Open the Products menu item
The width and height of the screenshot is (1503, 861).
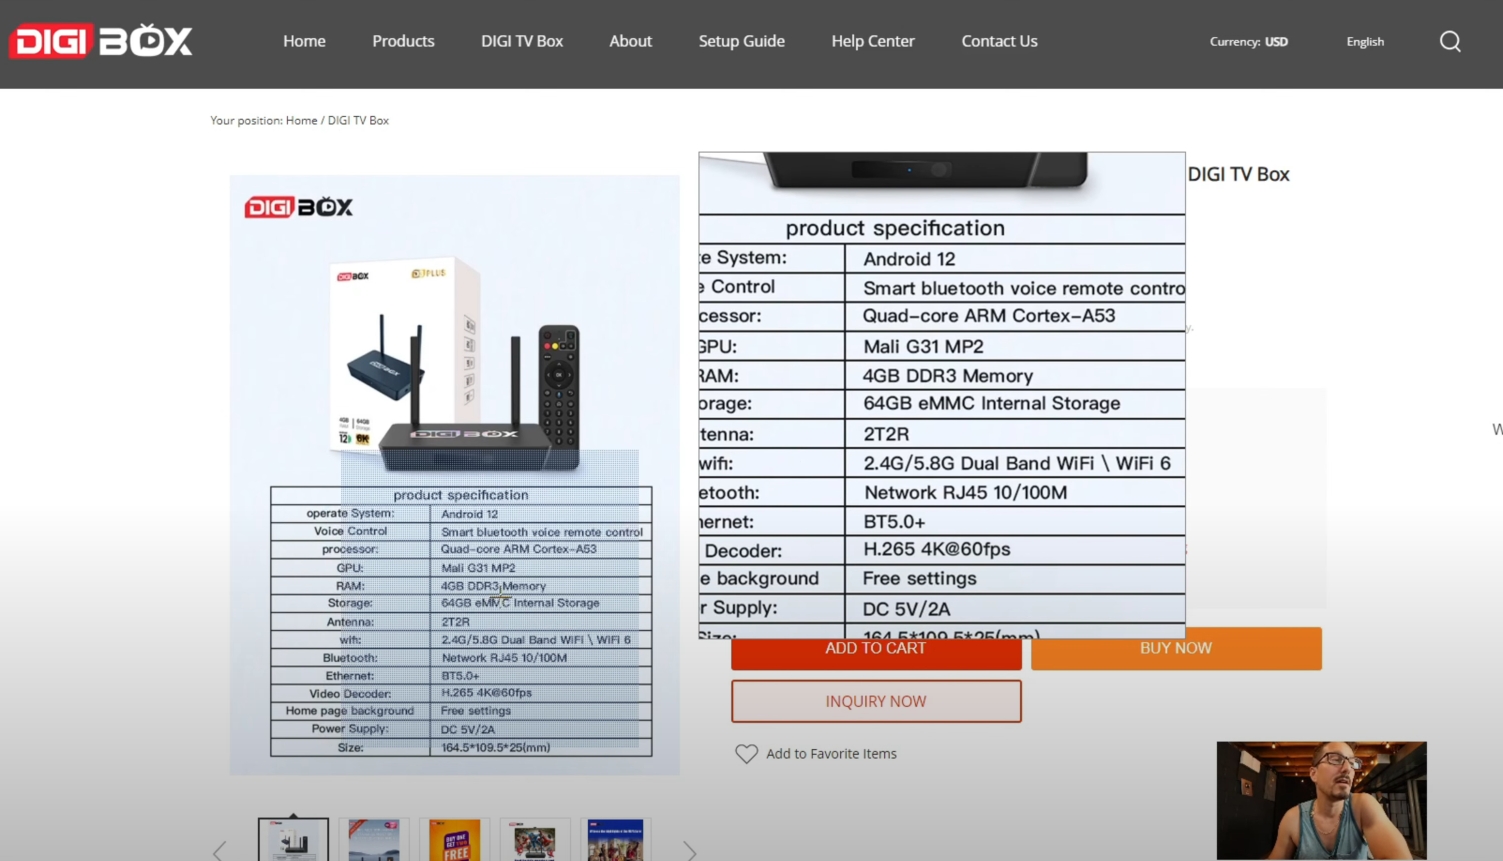click(403, 41)
